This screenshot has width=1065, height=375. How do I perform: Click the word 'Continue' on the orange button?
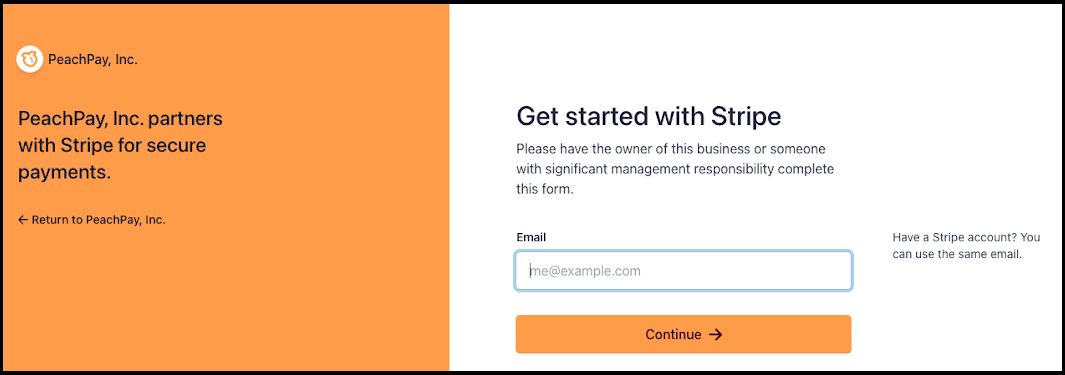(x=673, y=334)
